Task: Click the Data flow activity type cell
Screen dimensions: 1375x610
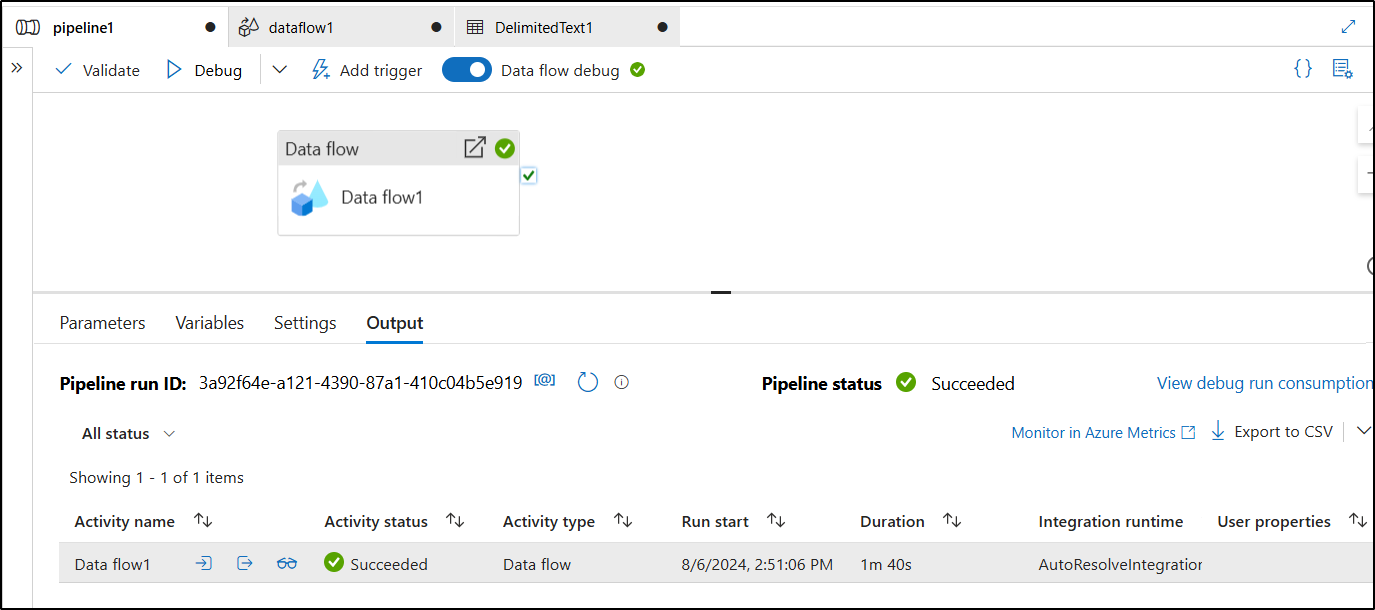Action: (x=537, y=564)
